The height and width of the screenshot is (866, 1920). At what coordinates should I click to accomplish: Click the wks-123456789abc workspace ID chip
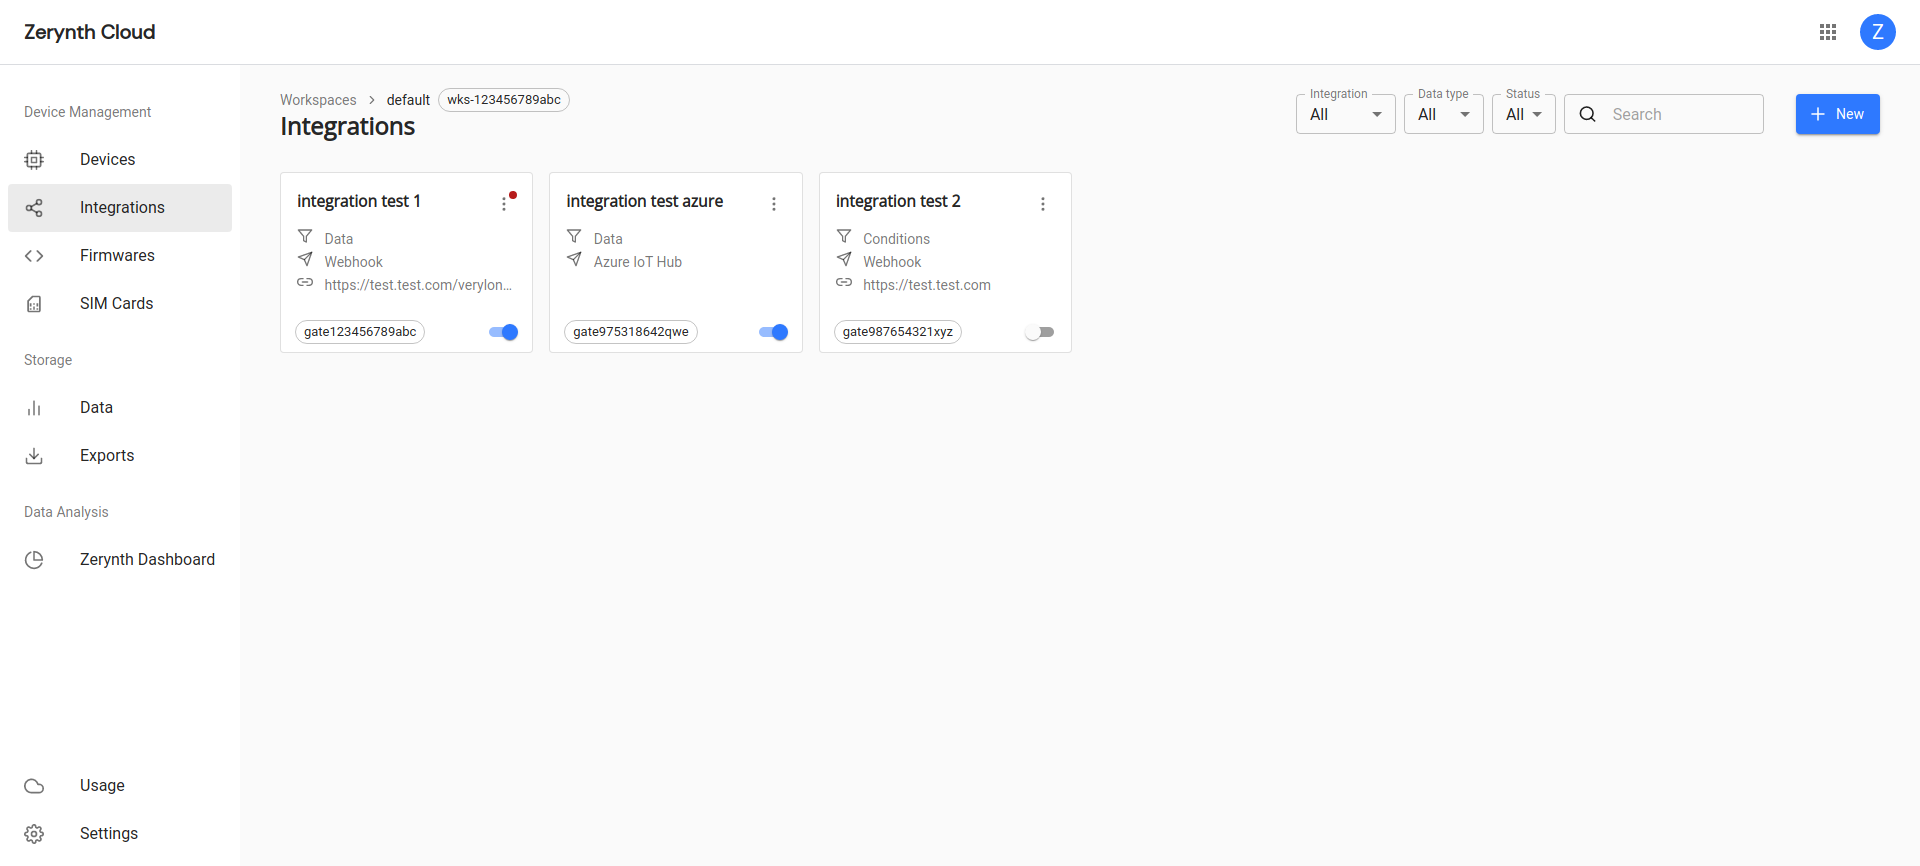point(504,100)
